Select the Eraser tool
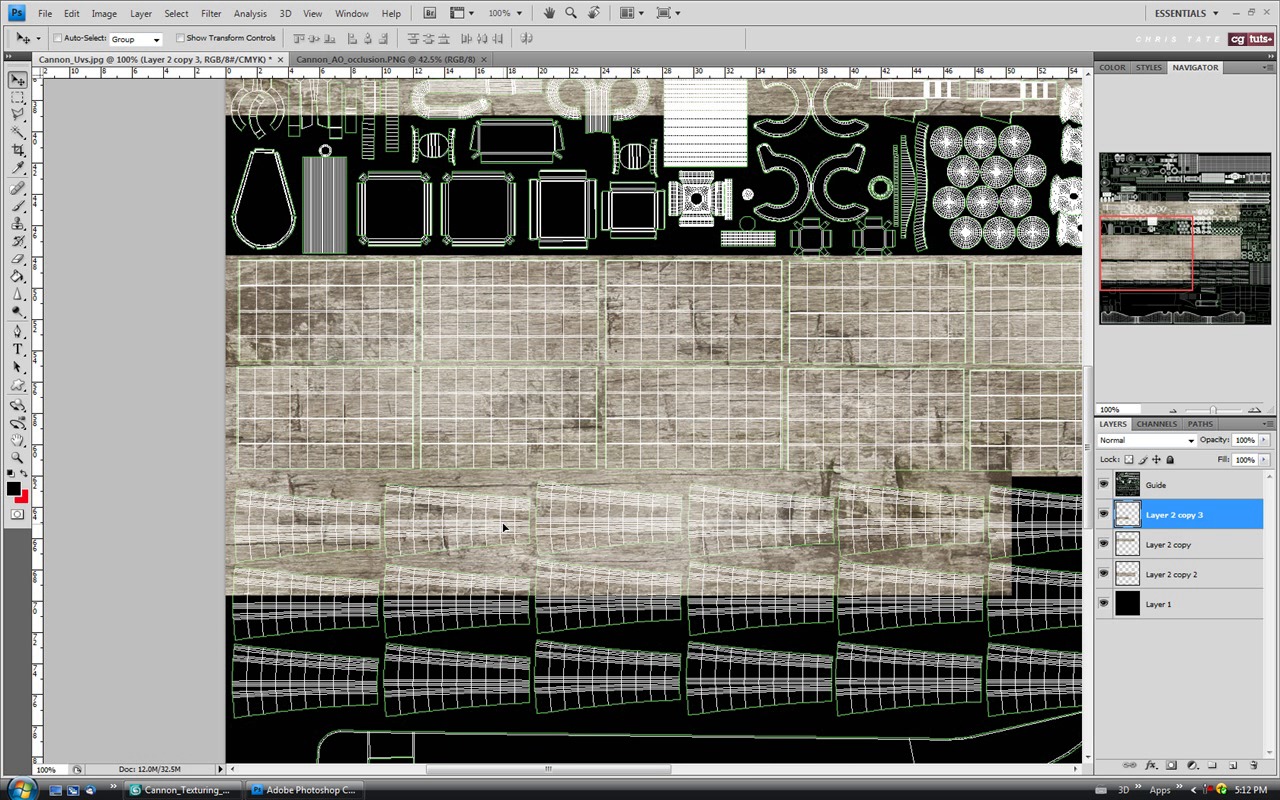Viewport: 1280px width, 800px height. (18, 258)
